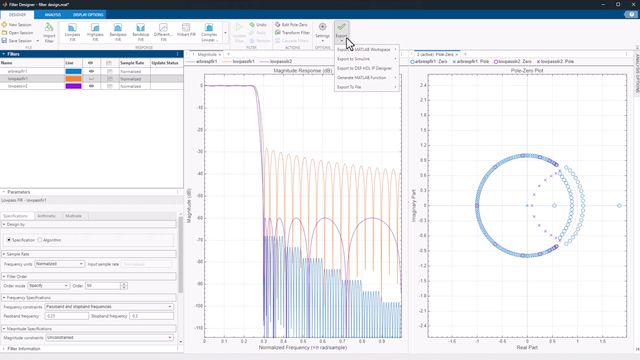Open the Specifications parameters tab
640x360 pixels.
[16, 216]
